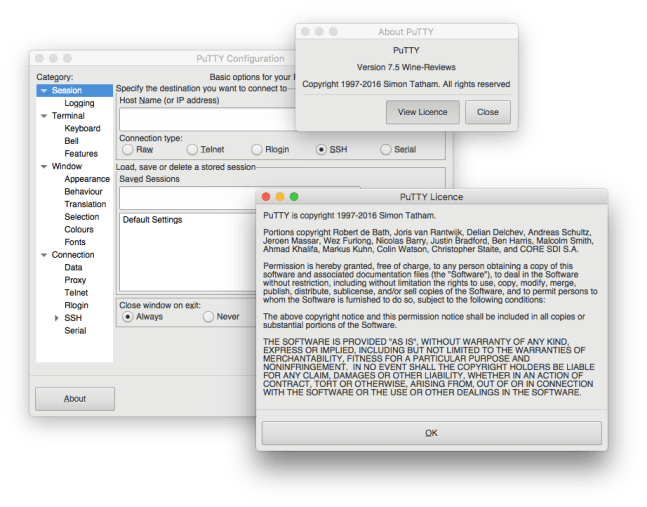
Task: Open Colours settings
Action: (x=79, y=229)
